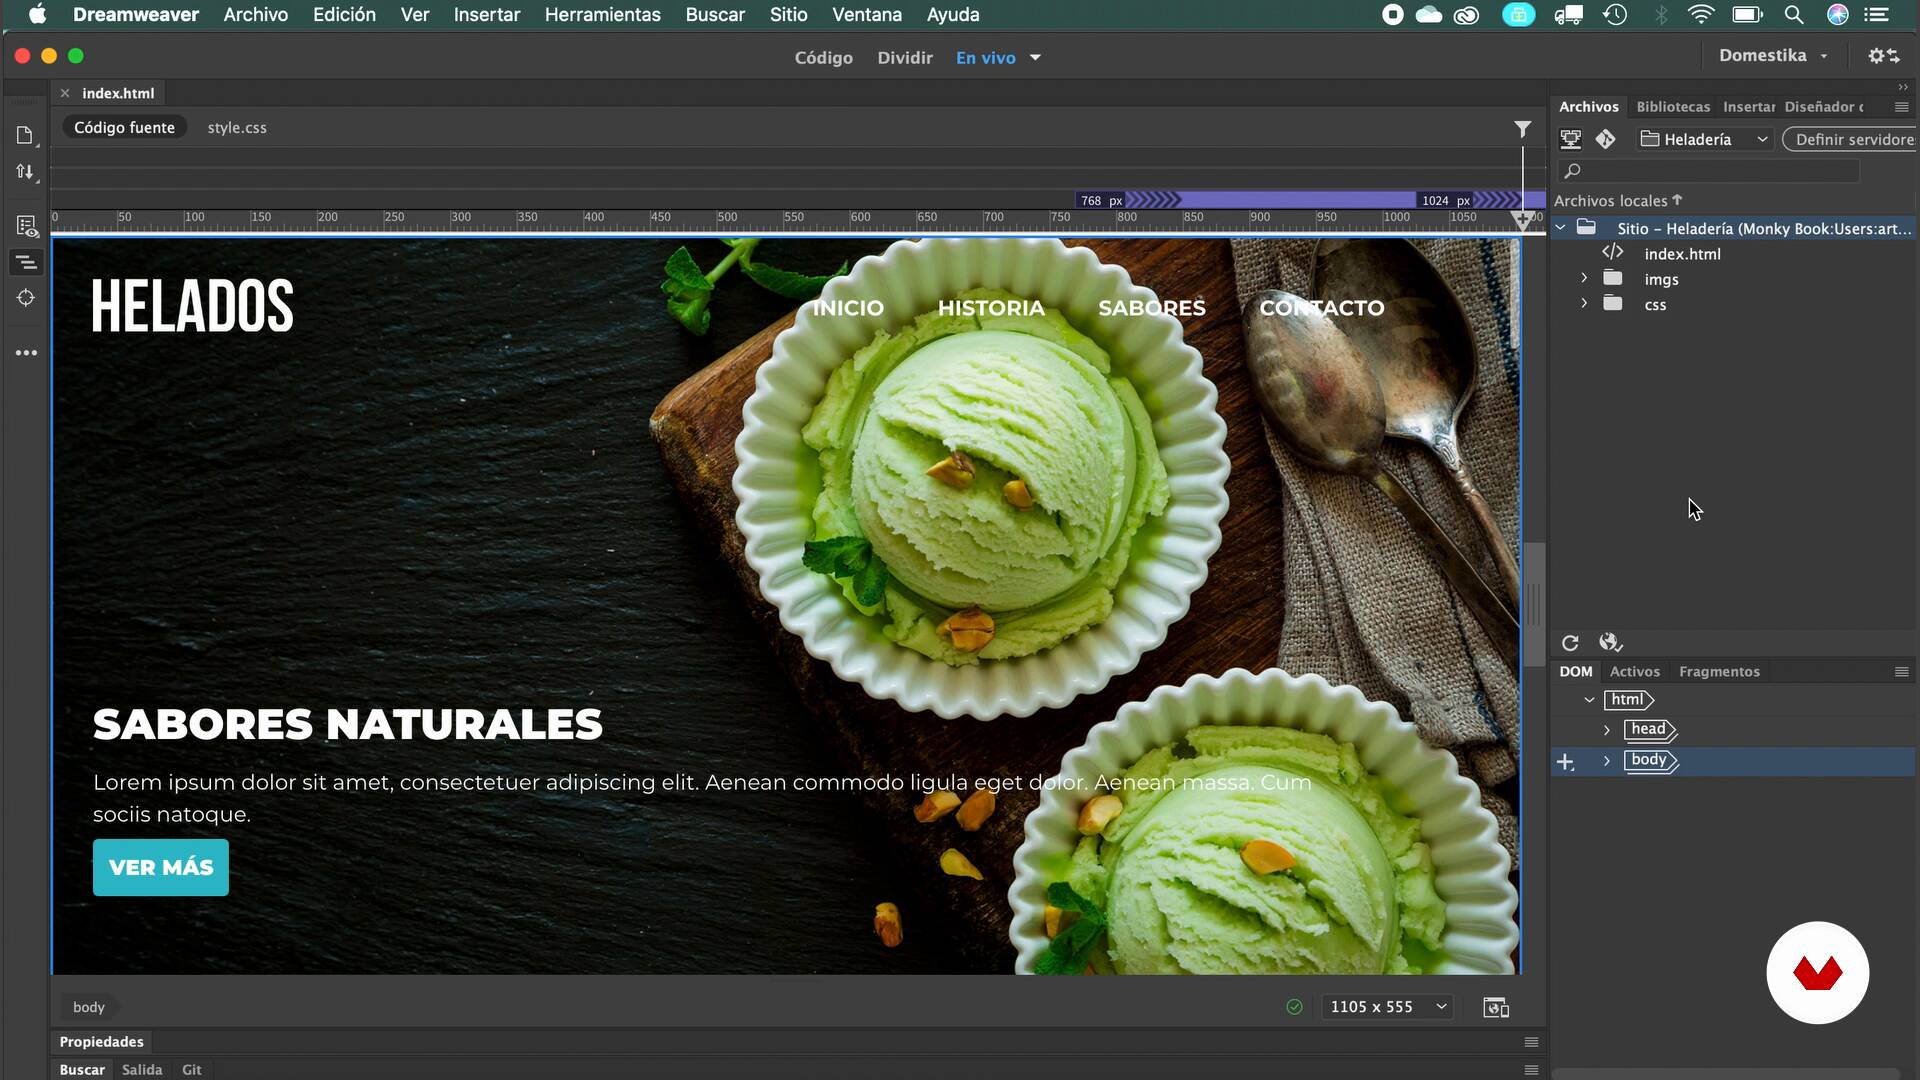Screen dimensions: 1920x1080
Task: Select the Split view mode
Action: pos(906,57)
